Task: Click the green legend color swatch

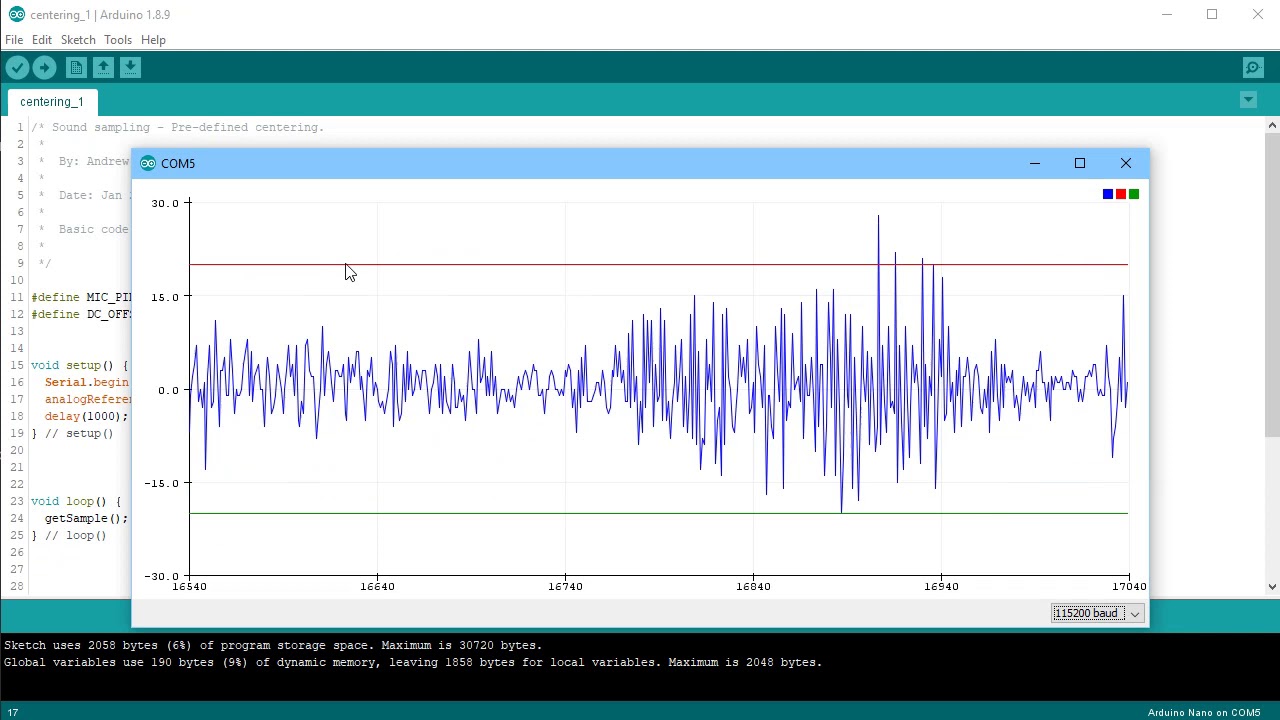Action: [1134, 194]
